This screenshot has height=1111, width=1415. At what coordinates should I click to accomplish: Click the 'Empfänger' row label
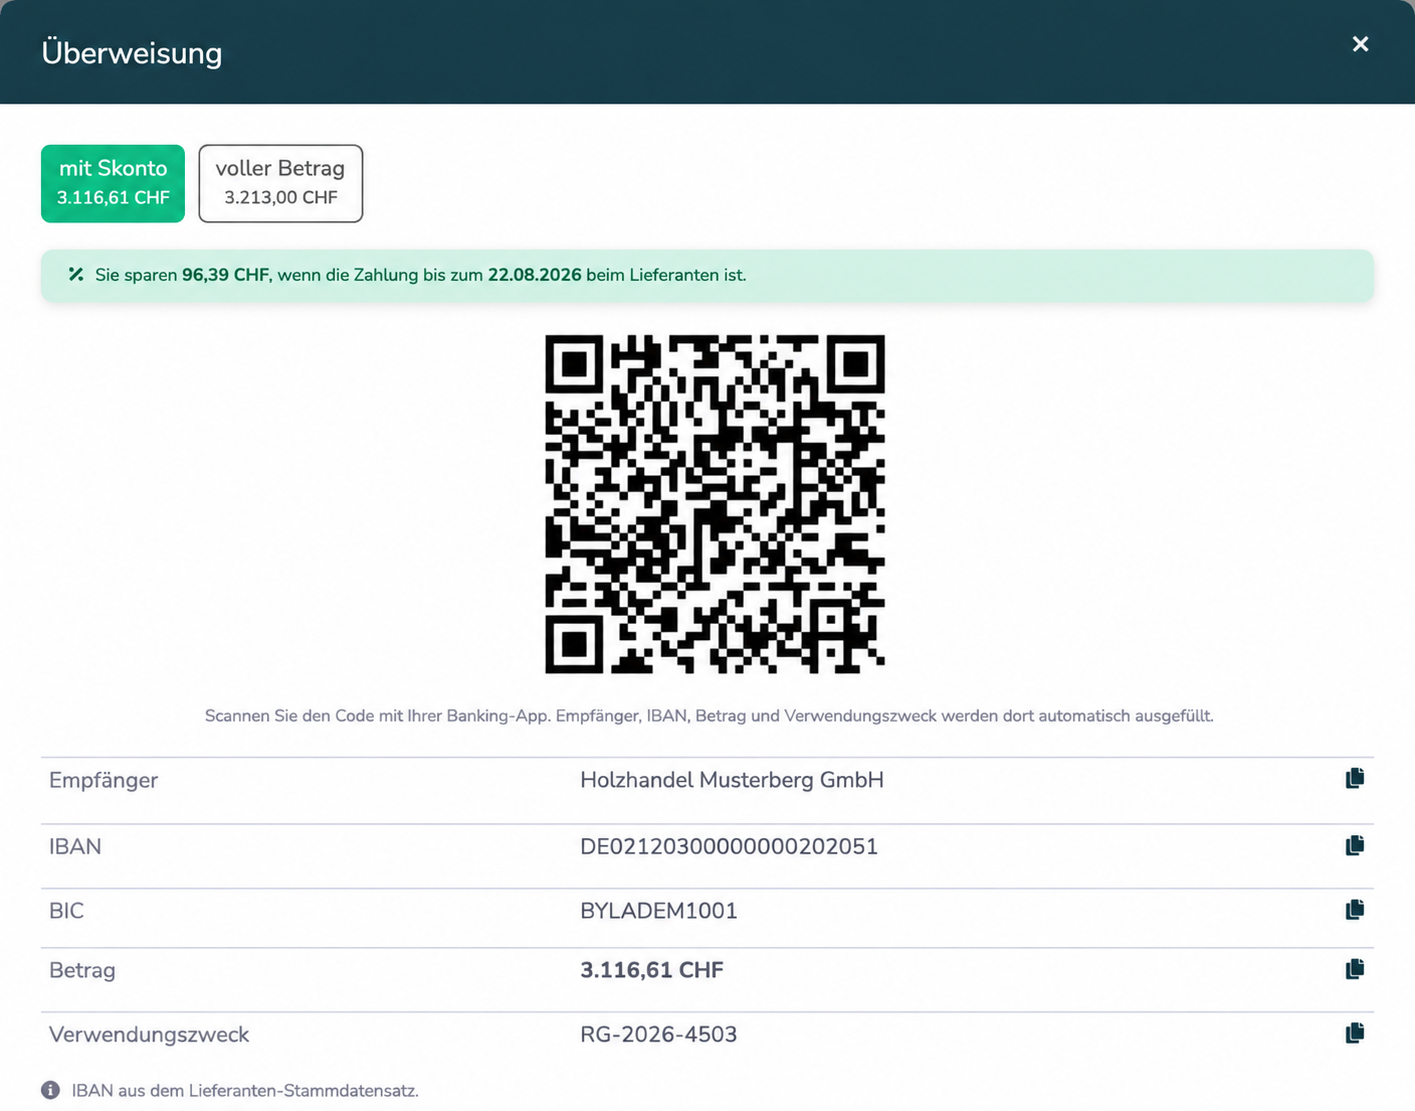pyautogui.click(x=104, y=780)
